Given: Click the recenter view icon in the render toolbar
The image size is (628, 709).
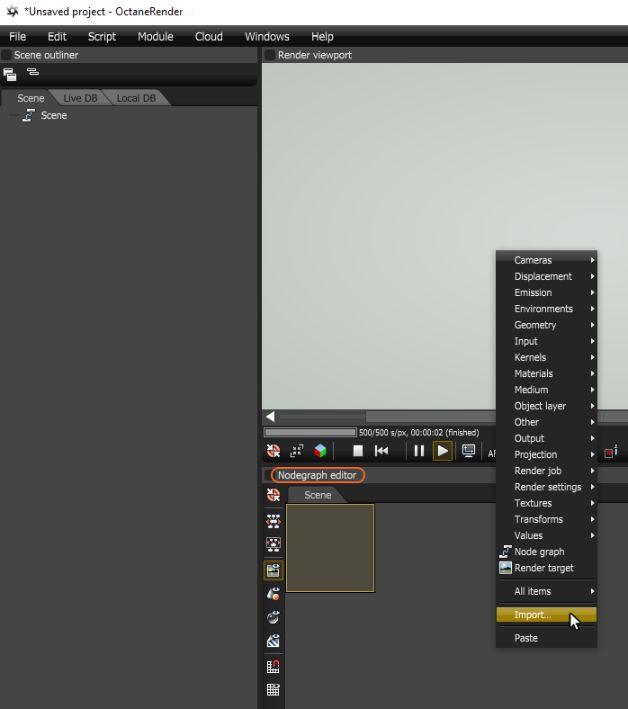Looking at the screenshot, I should 297,451.
